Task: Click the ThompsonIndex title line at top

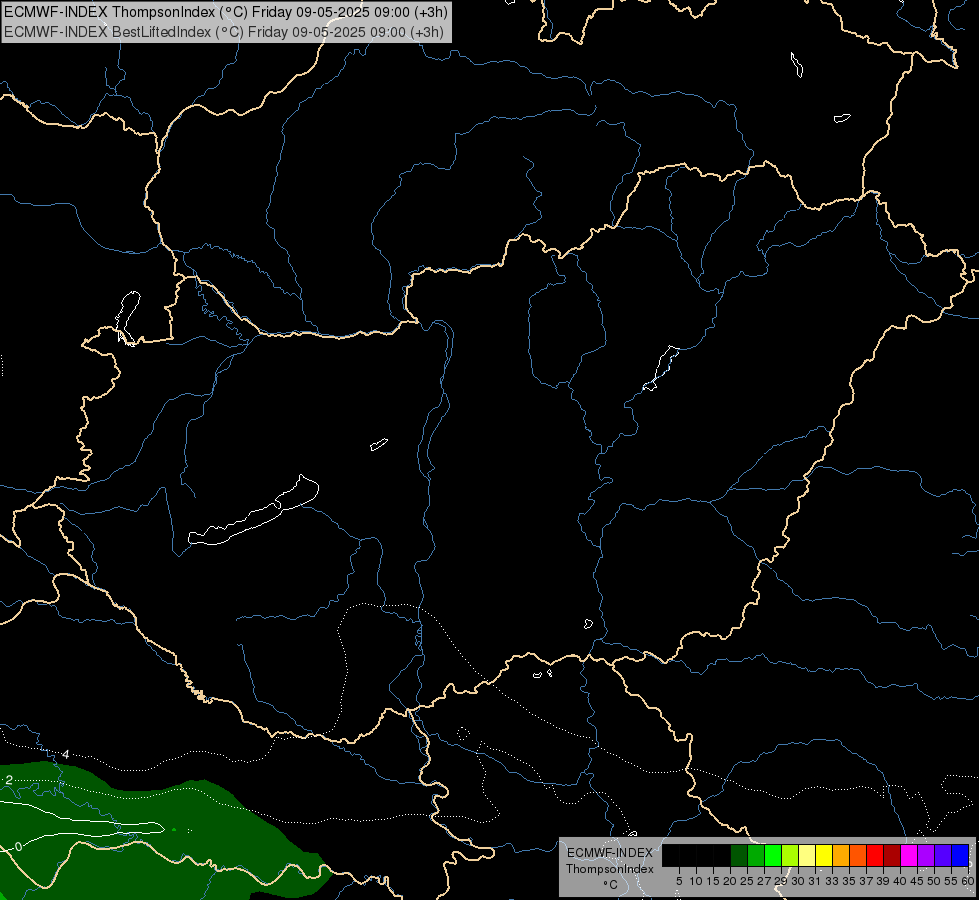Action: 225,12
